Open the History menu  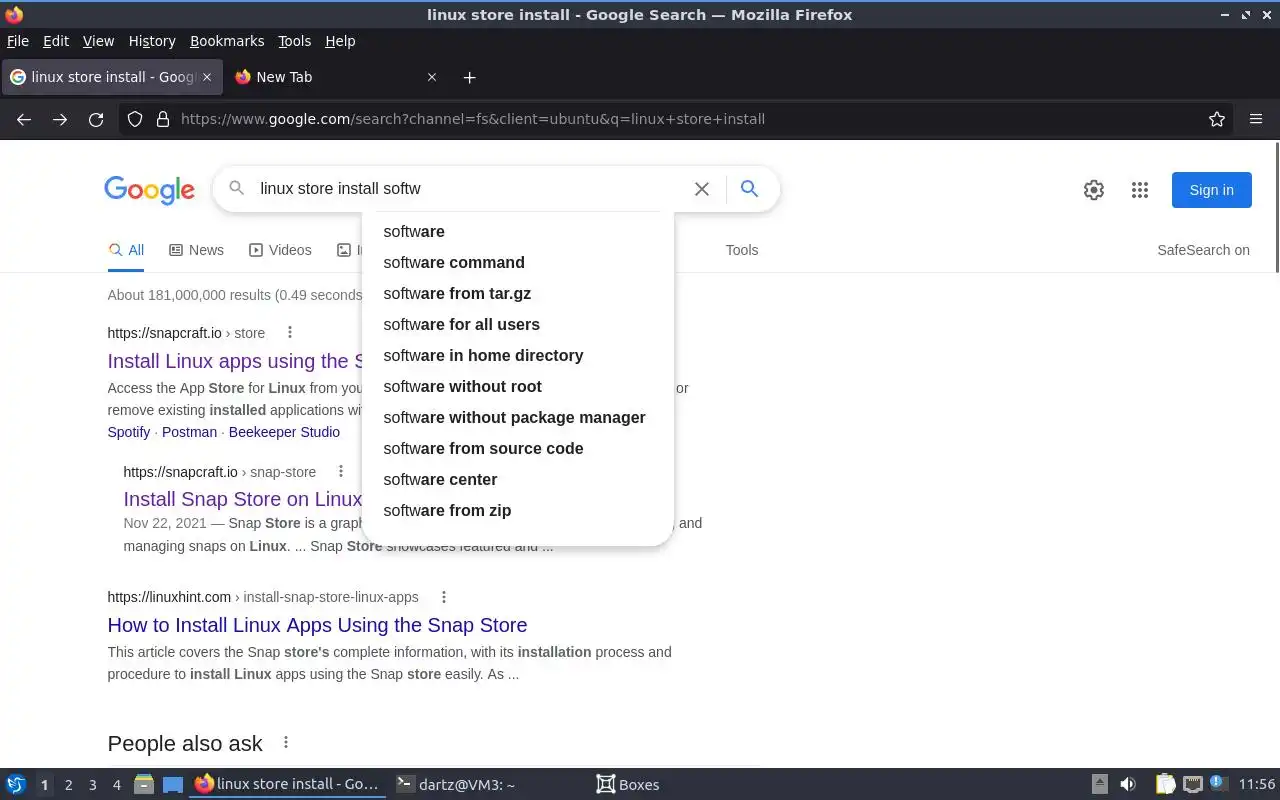152,41
